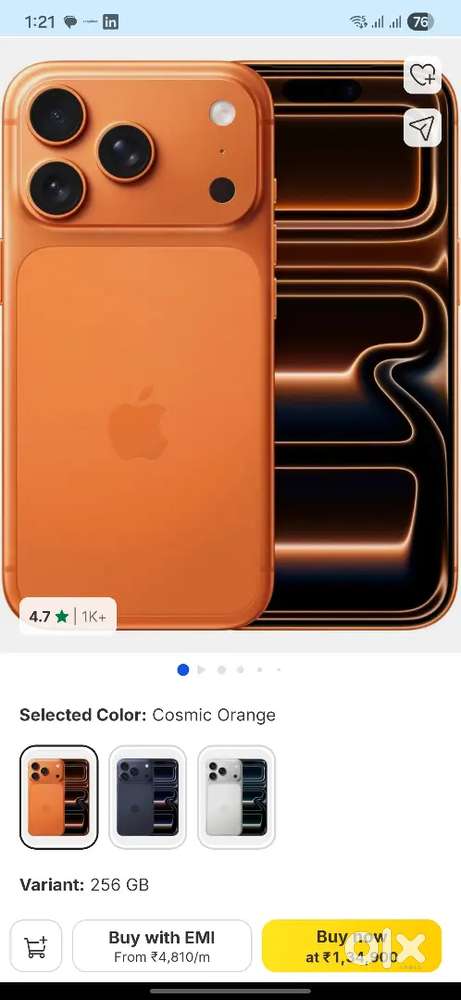Viewport: 461px width, 1000px height.
Task: Select the silver white color option
Action: [x=236, y=797]
